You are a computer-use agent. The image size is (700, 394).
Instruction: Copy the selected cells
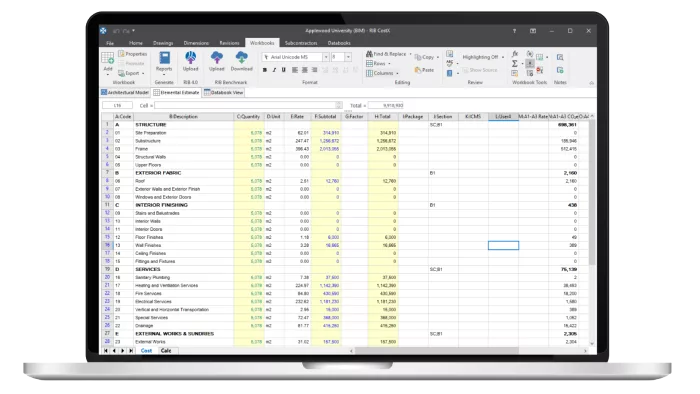pyautogui.click(x=424, y=57)
